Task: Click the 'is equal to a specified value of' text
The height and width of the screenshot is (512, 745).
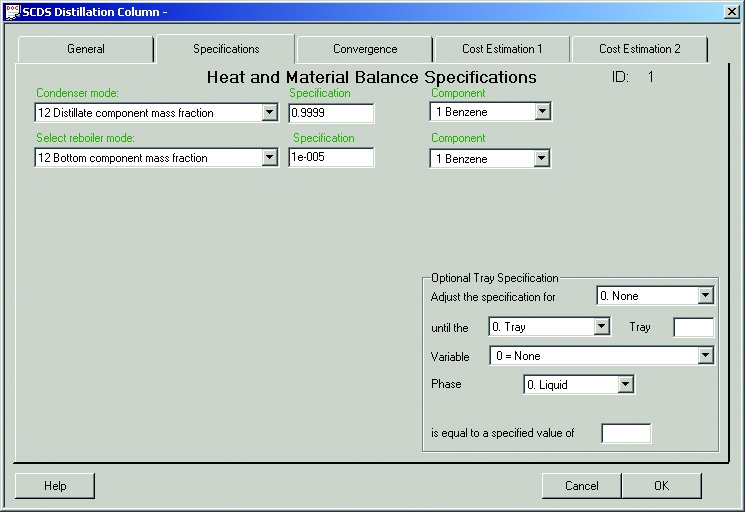Action: tap(503, 433)
